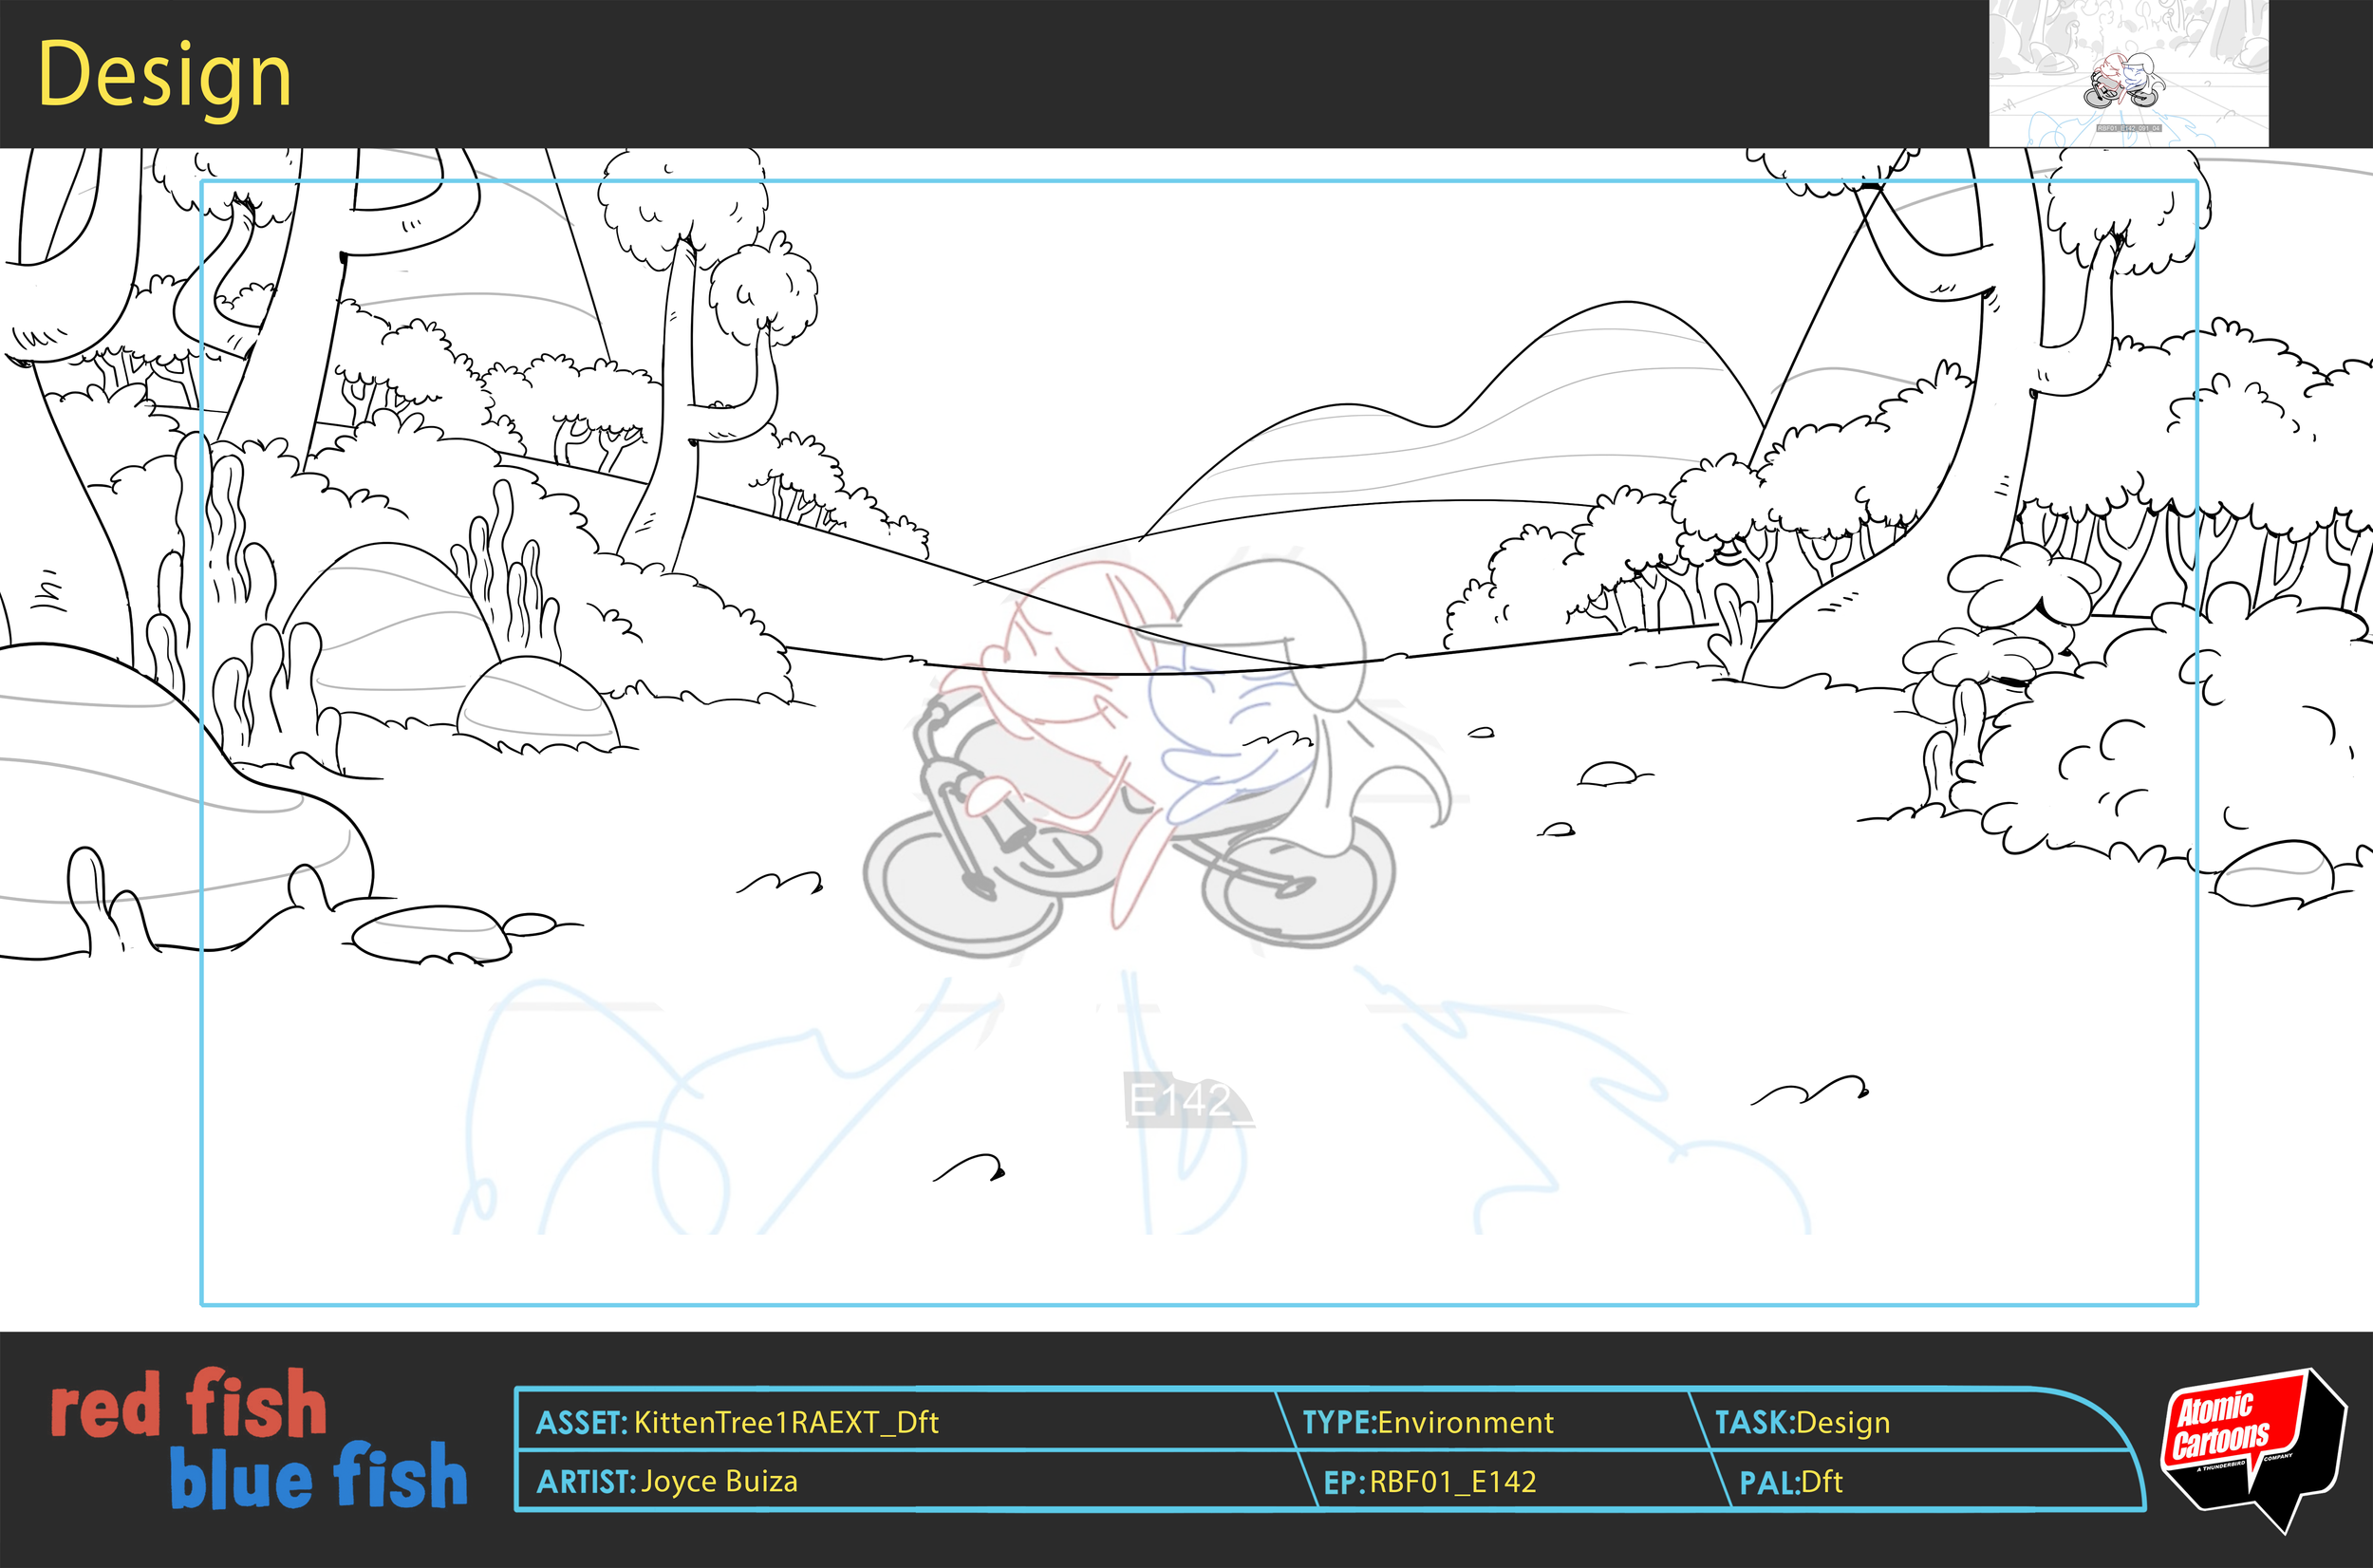The height and width of the screenshot is (1568, 2373).
Task: Click the TYPE Environment label
Action: 1427,1422
